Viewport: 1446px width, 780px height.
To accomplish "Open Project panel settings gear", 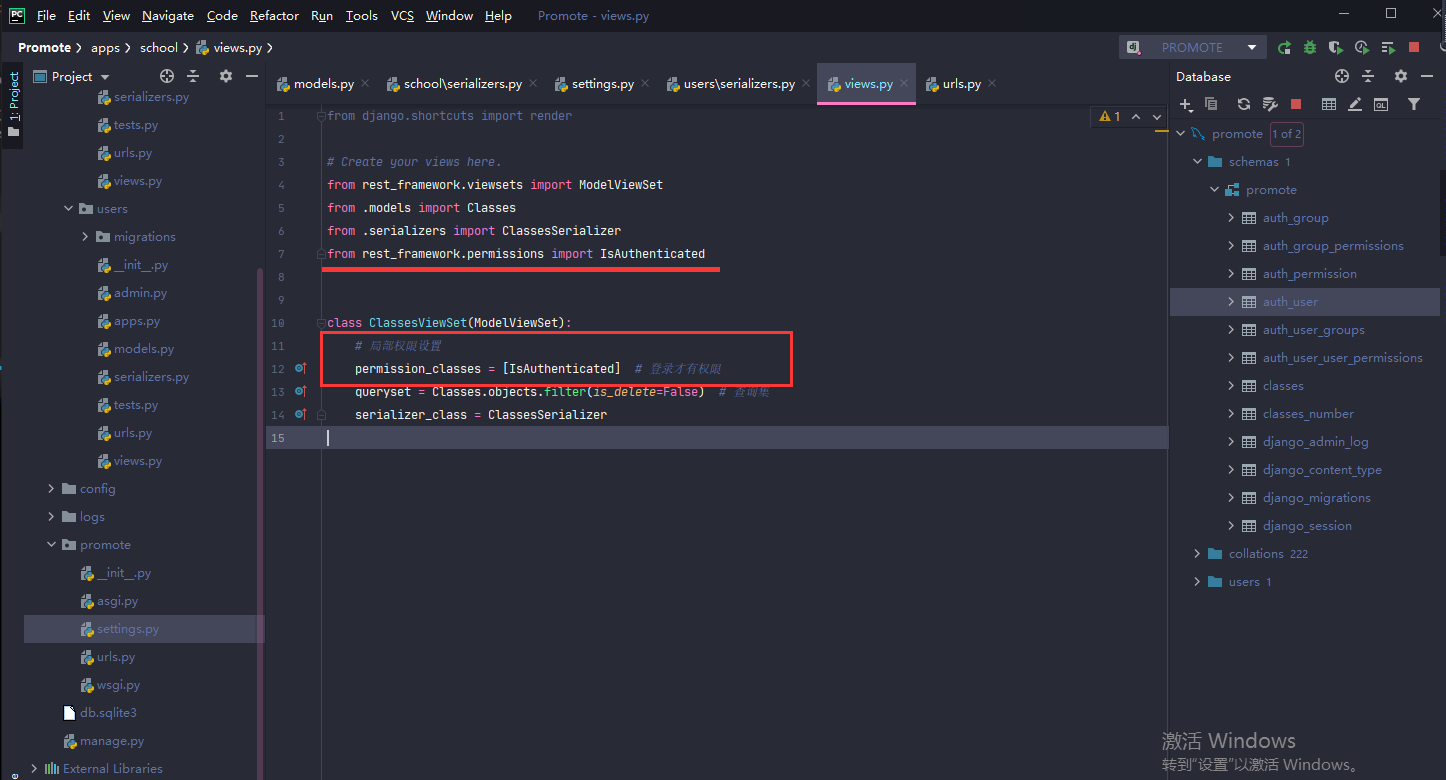I will 226,76.
